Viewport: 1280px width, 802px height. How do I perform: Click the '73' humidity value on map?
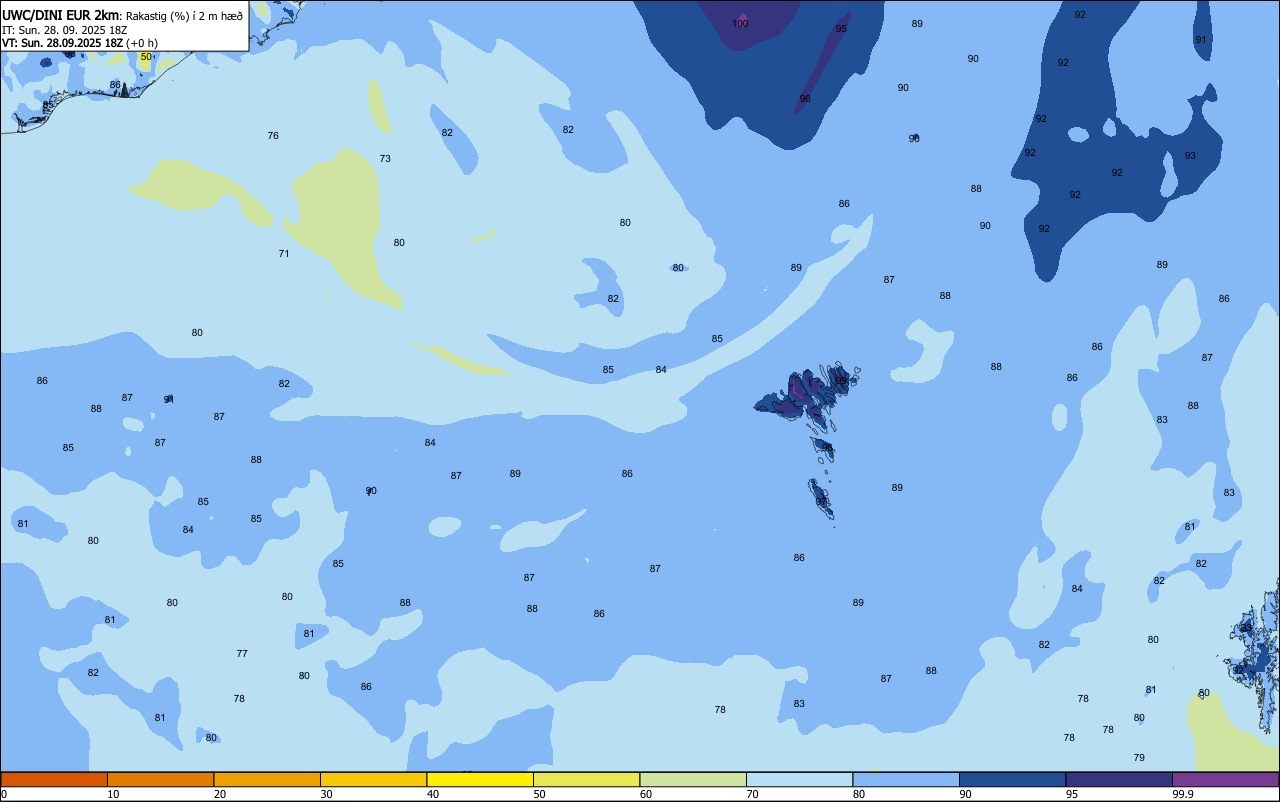(385, 158)
